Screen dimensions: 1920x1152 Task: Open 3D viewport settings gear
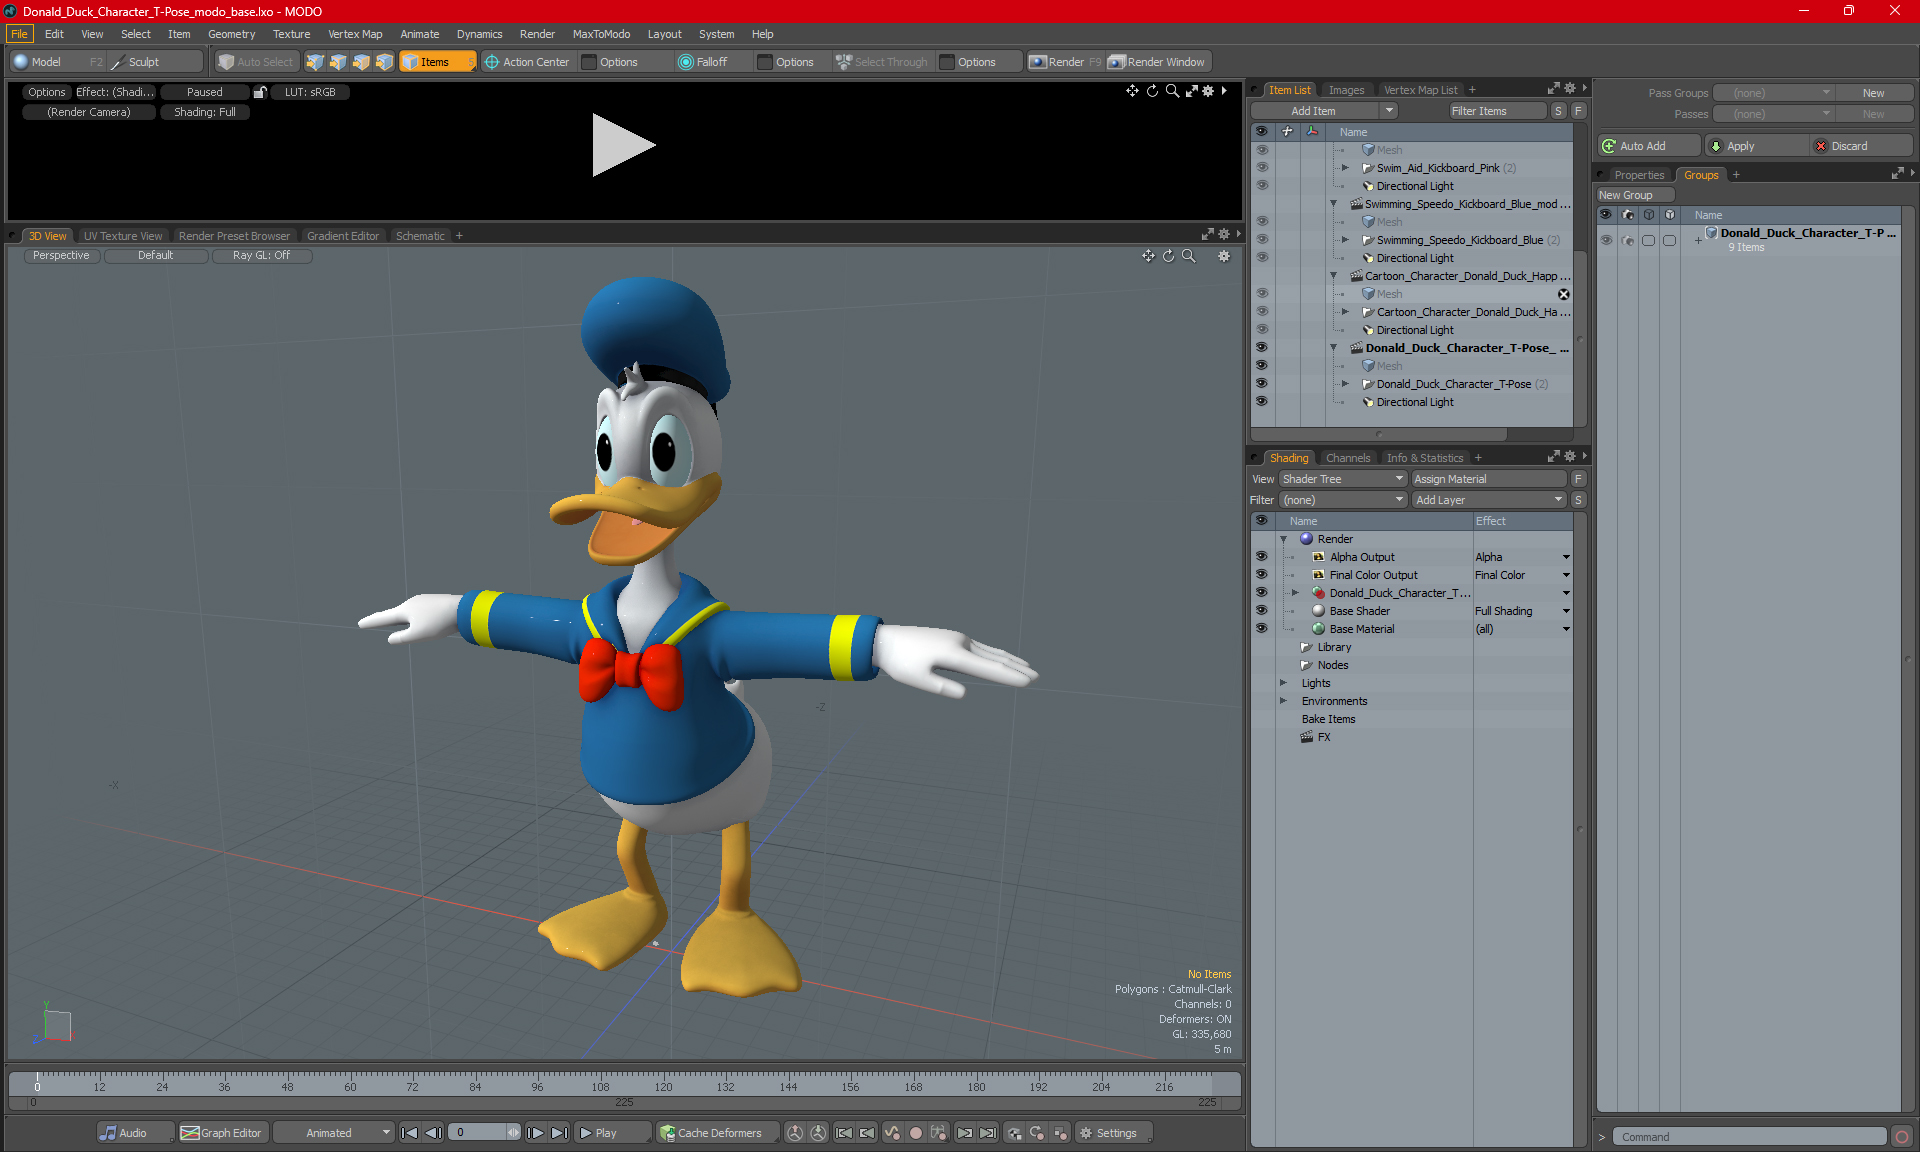pos(1224,256)
